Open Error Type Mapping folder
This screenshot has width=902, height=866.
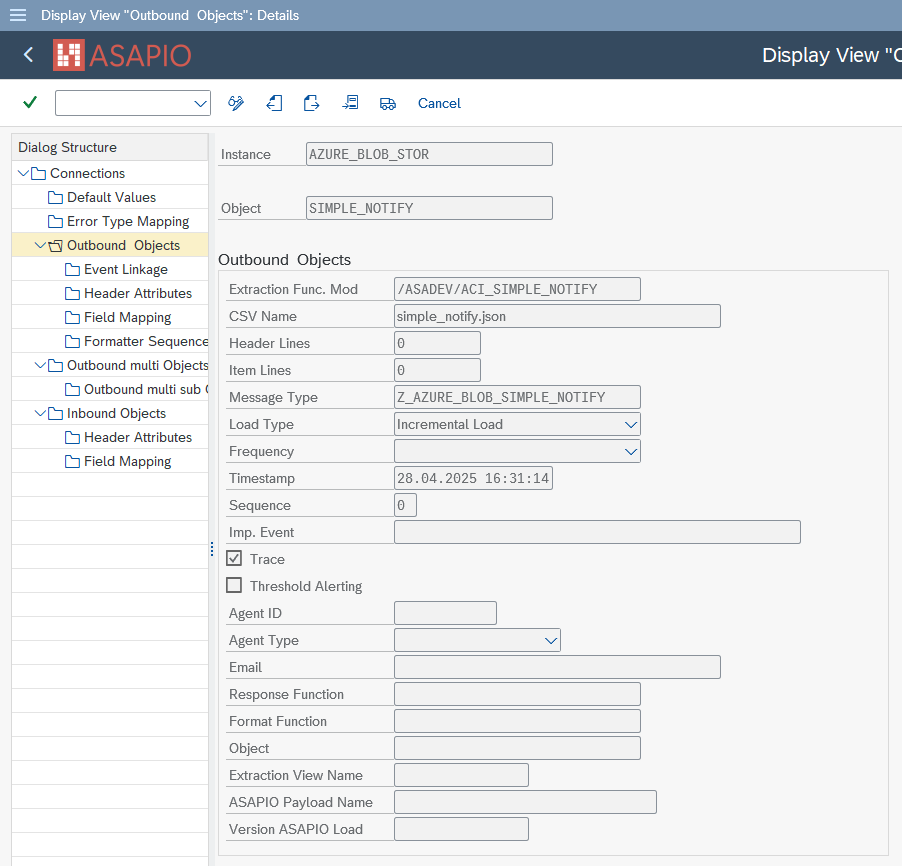coord(119,222)
